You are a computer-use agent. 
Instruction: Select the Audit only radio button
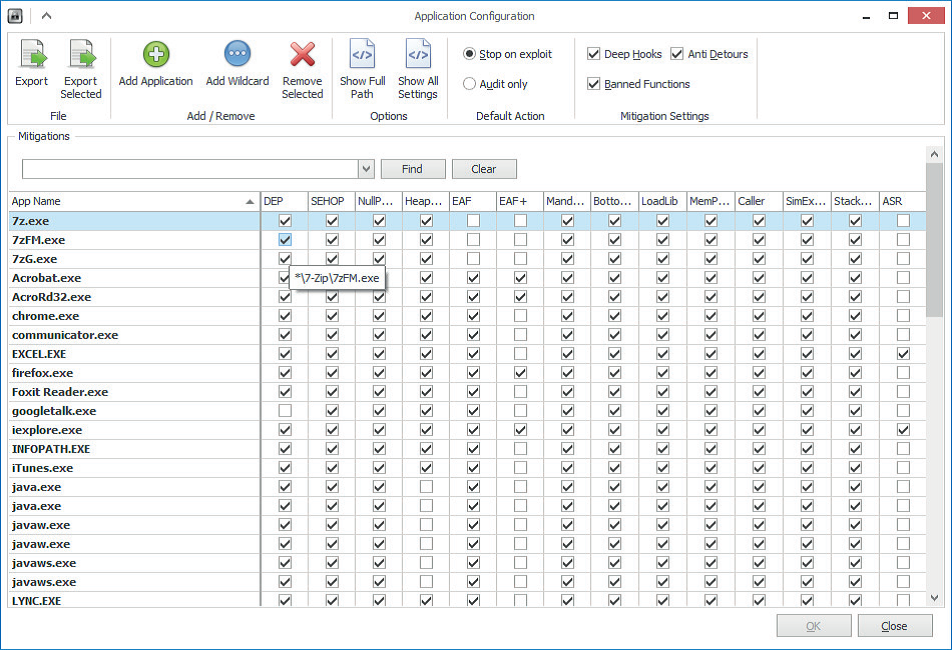[x=469, y=84]
